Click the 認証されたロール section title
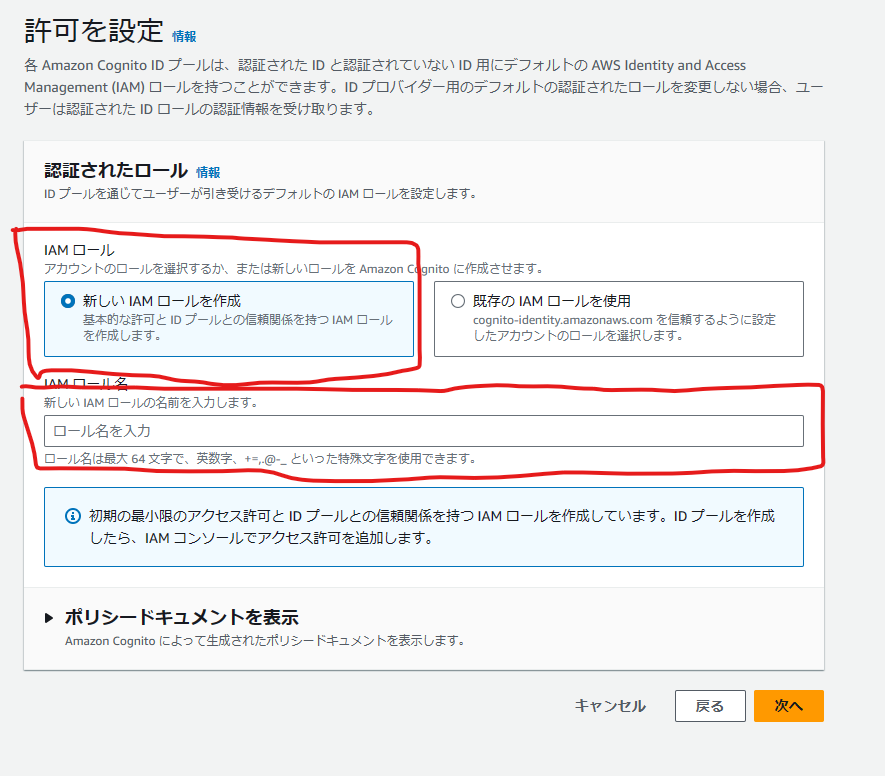 pyautogui.click(x=116, y=170)
